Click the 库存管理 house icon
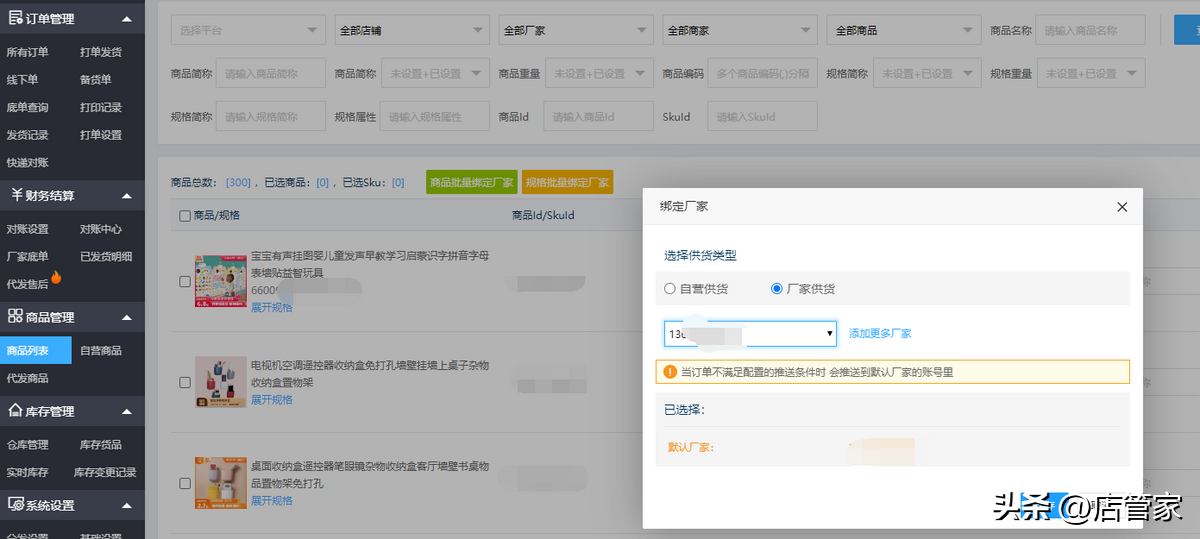This screenshot has height=539, width=1200. tap(16, 411)
